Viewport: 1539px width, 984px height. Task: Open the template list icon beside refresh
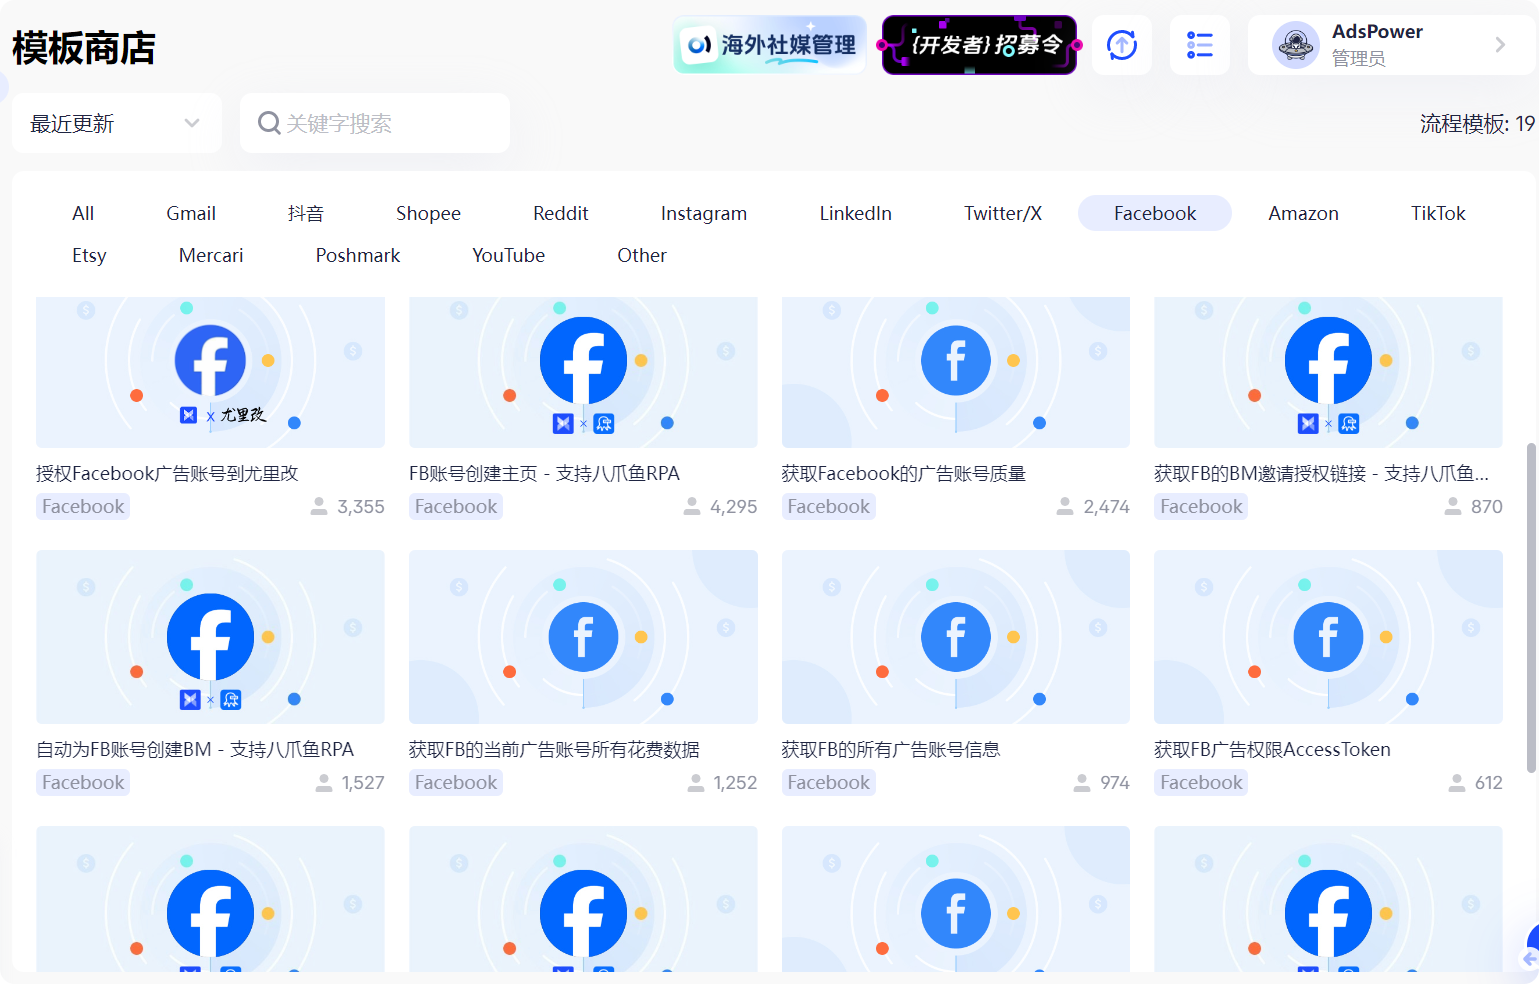1199,45
